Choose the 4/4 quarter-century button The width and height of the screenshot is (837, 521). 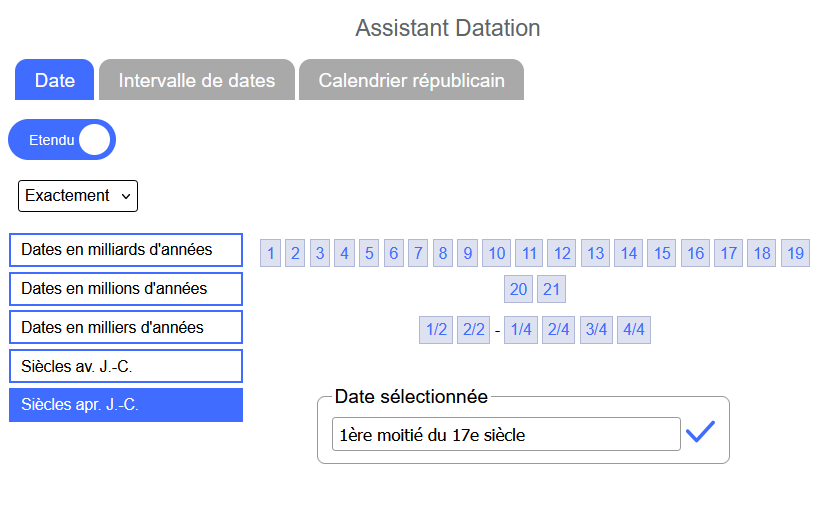coord(633,330)
